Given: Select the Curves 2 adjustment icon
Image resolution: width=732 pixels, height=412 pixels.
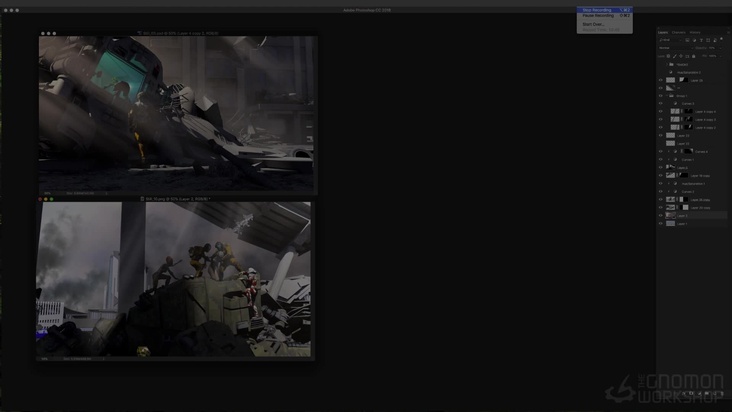Looking at the screenshot, I should (675, 191).
